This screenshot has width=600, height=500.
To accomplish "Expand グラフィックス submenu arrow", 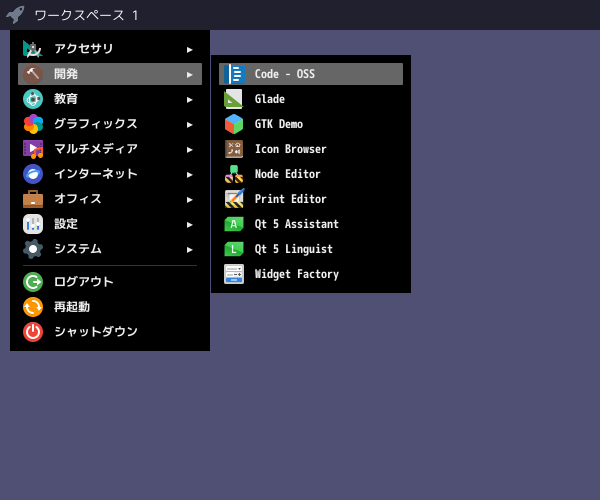I will pos(189,125).
